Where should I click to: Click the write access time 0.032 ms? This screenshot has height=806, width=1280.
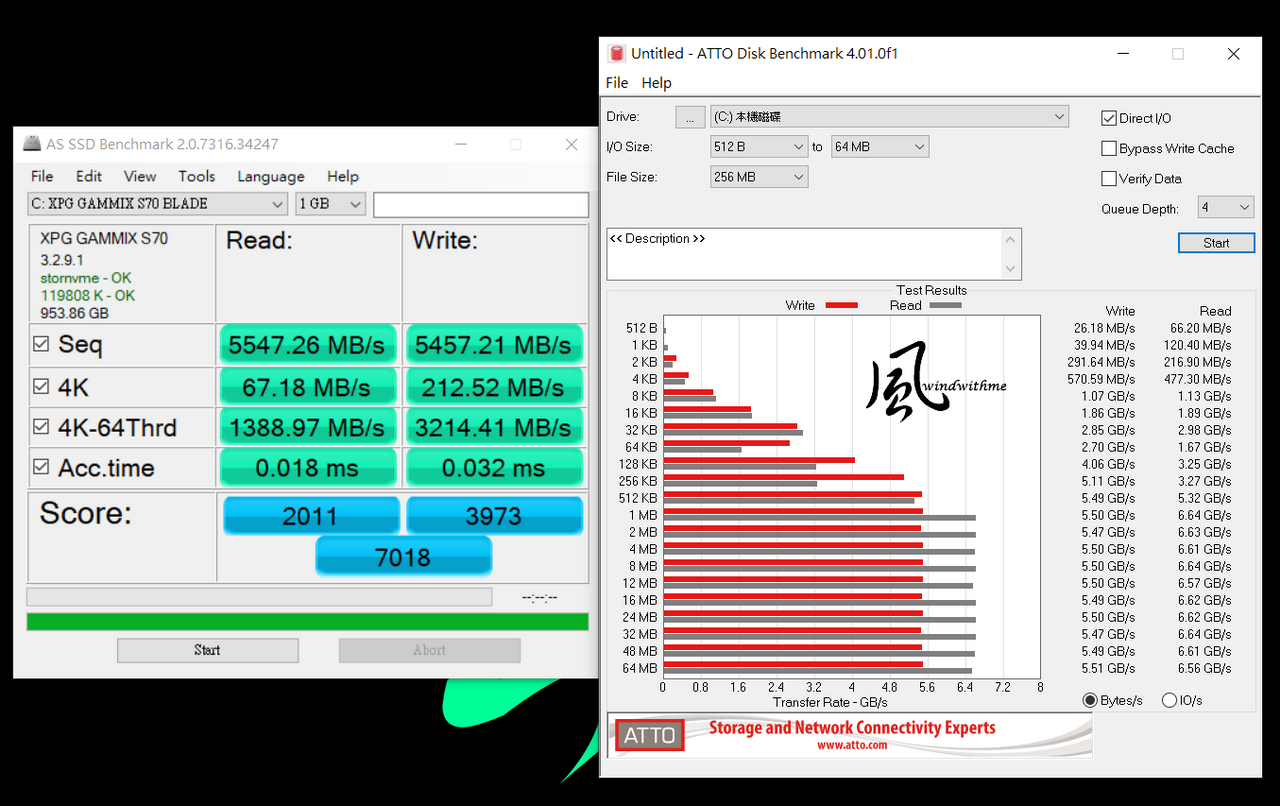click(x=493, y=468)
